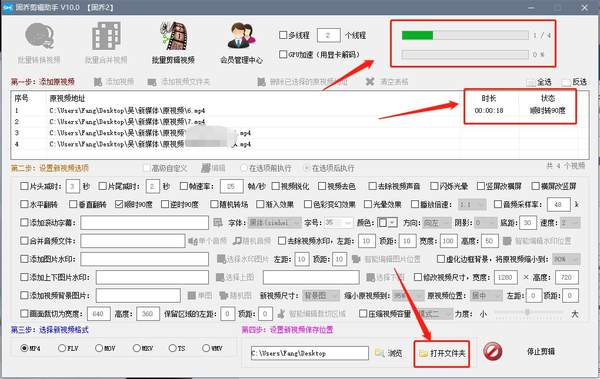Click the 打开文件夹 button
The image size is (600, 379).
[x=442, y=353]
